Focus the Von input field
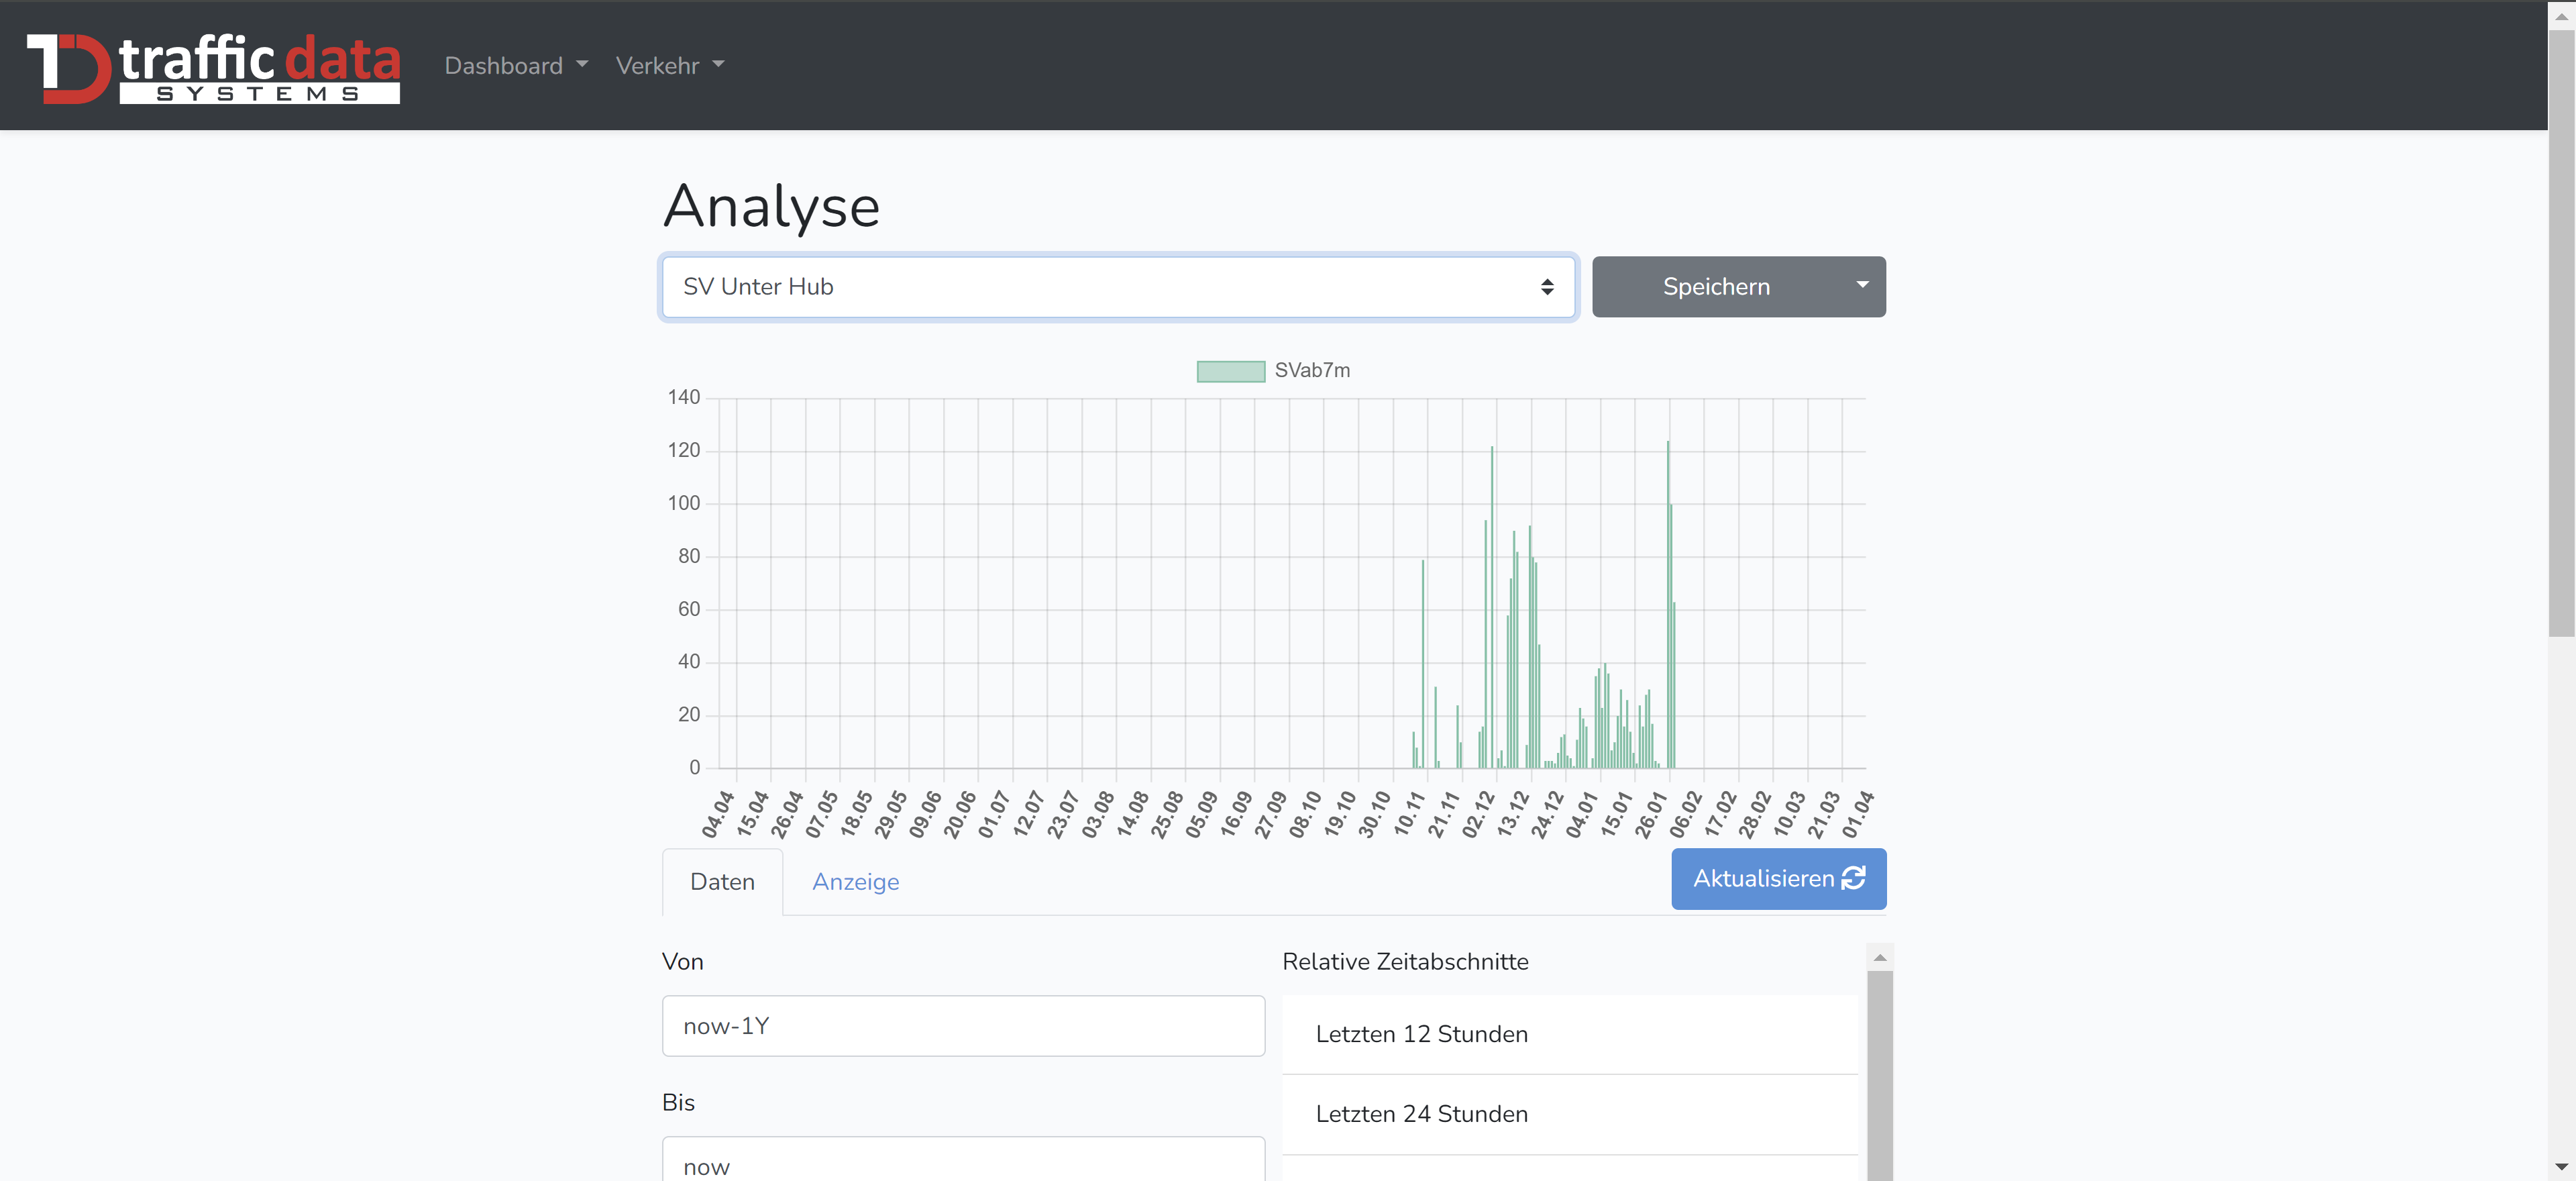The height and width of the screenshot is (1181, 2576). coord(963,1026)
